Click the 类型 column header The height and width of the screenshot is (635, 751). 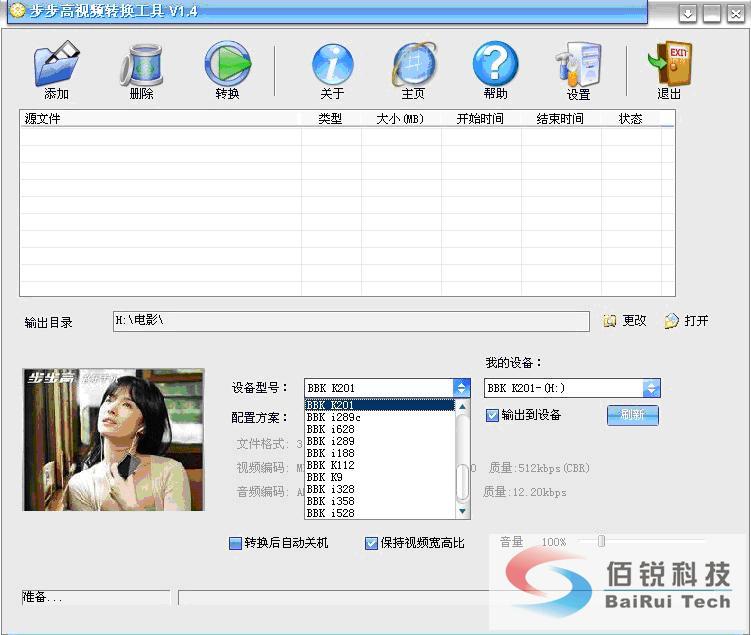pyautogui.click(x=331, y=119)
